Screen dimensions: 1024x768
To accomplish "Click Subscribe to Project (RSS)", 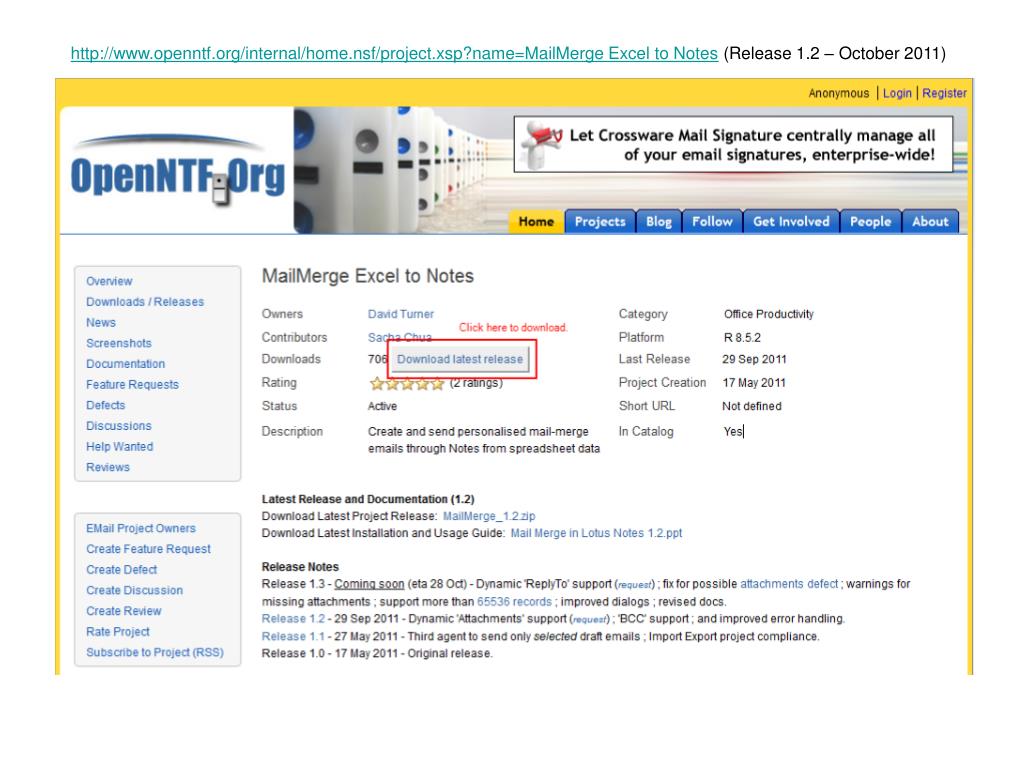I will pos(155,652).
